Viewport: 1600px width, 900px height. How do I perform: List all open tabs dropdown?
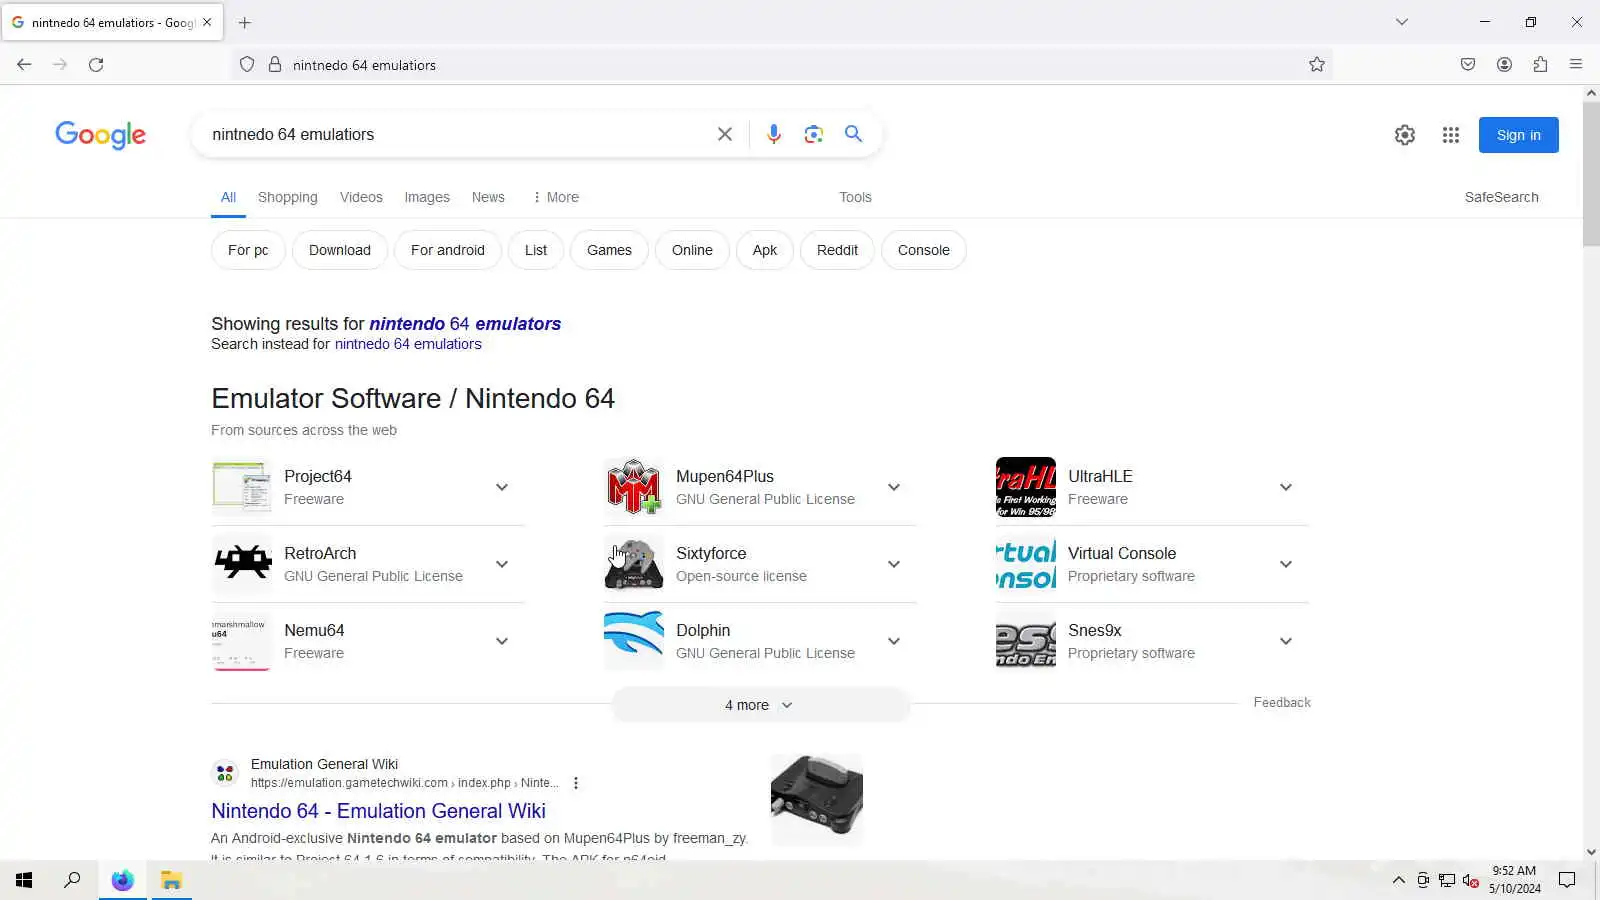(1402, 22)
